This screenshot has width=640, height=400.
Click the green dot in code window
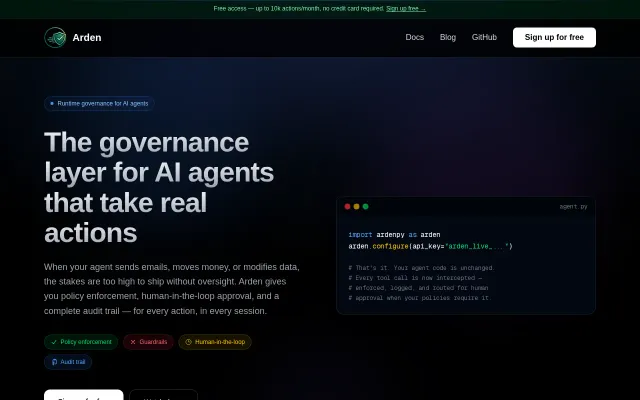(366, 207)
